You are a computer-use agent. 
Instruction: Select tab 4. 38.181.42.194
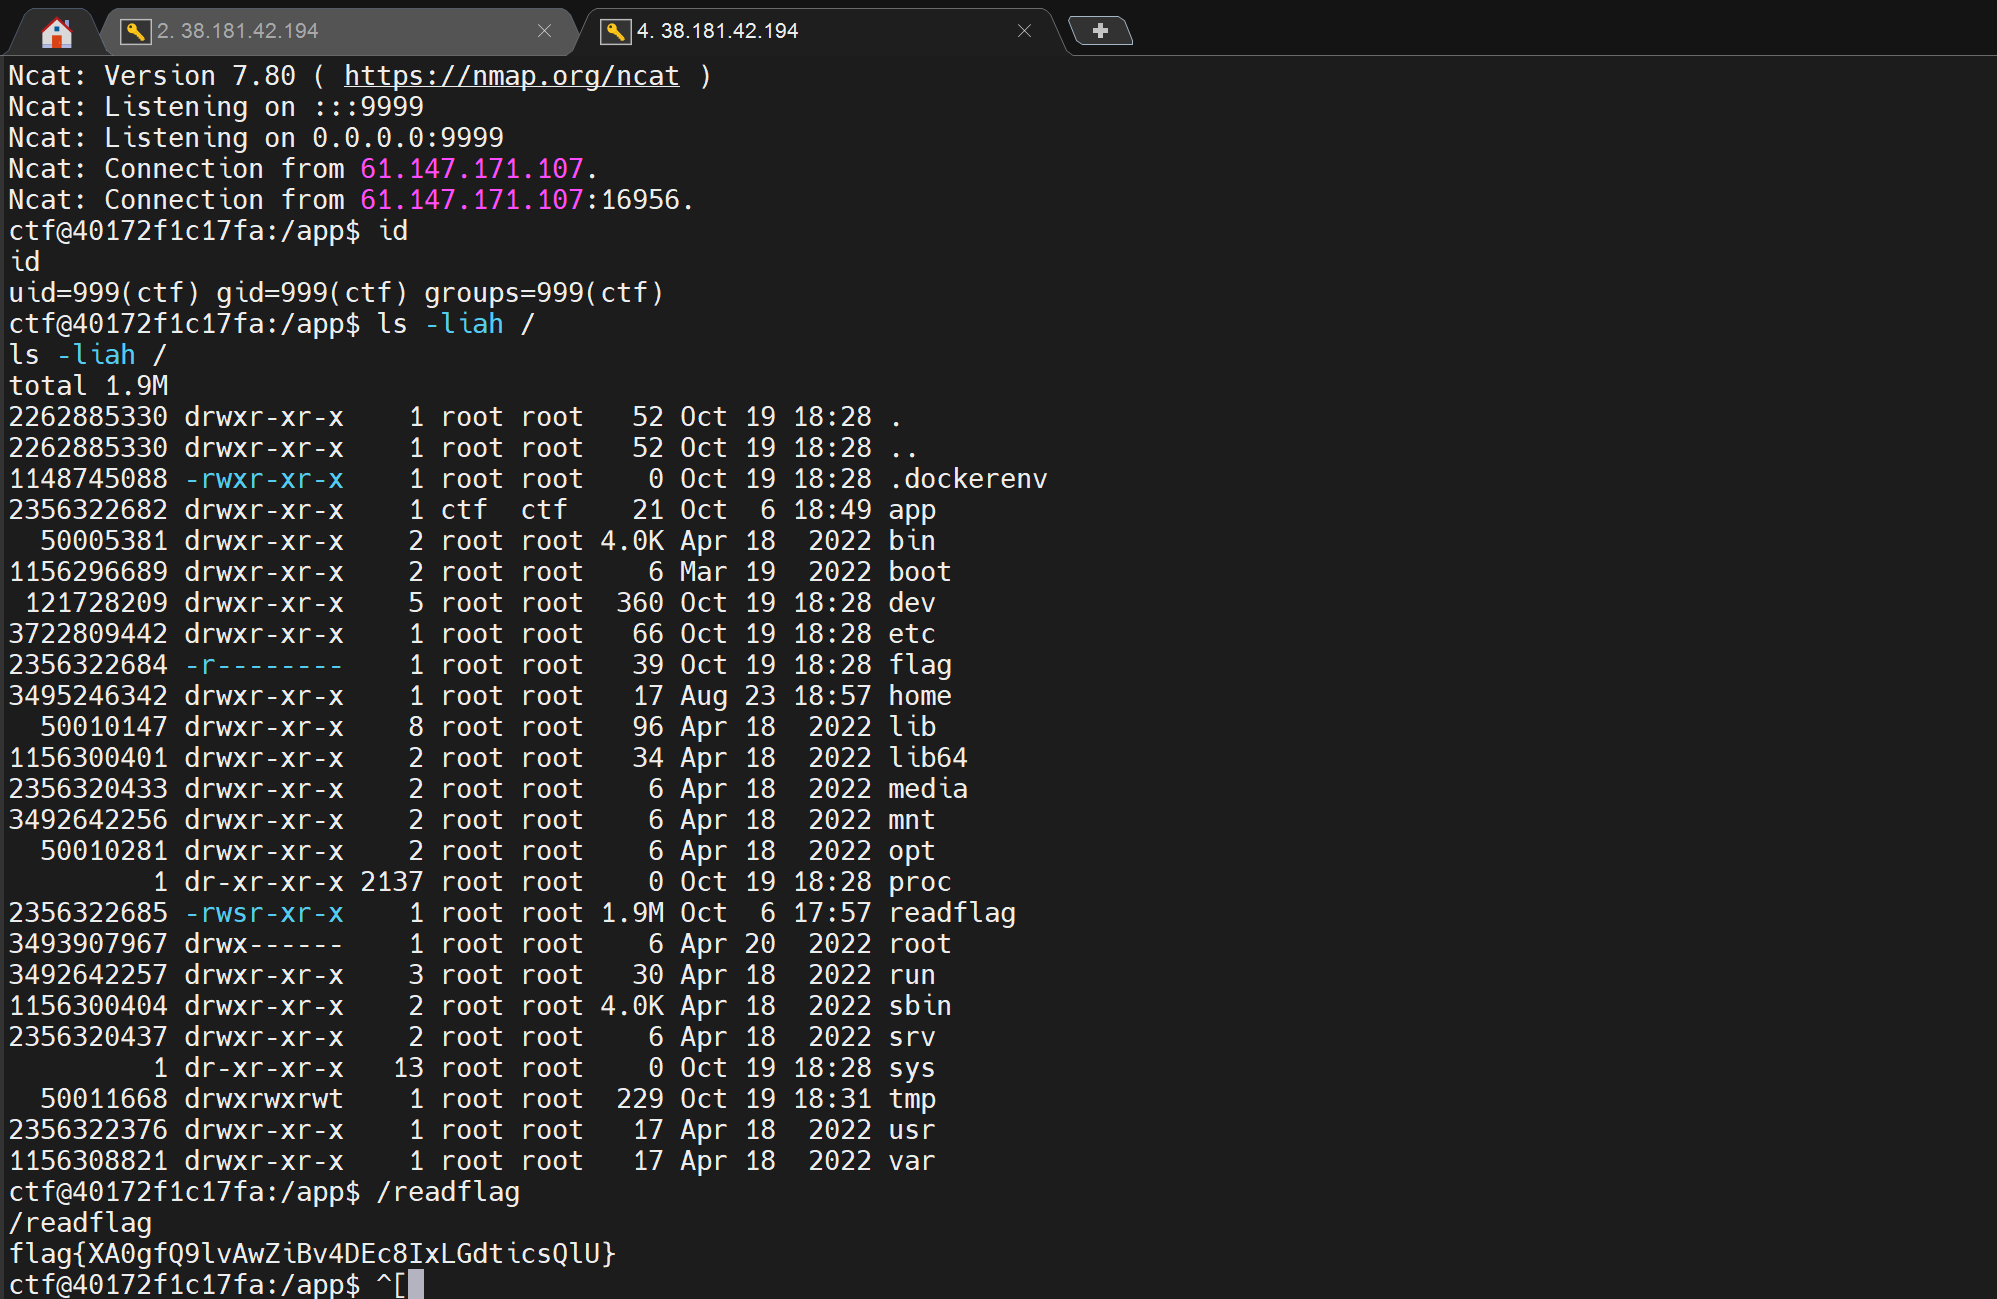coord(818,31)
